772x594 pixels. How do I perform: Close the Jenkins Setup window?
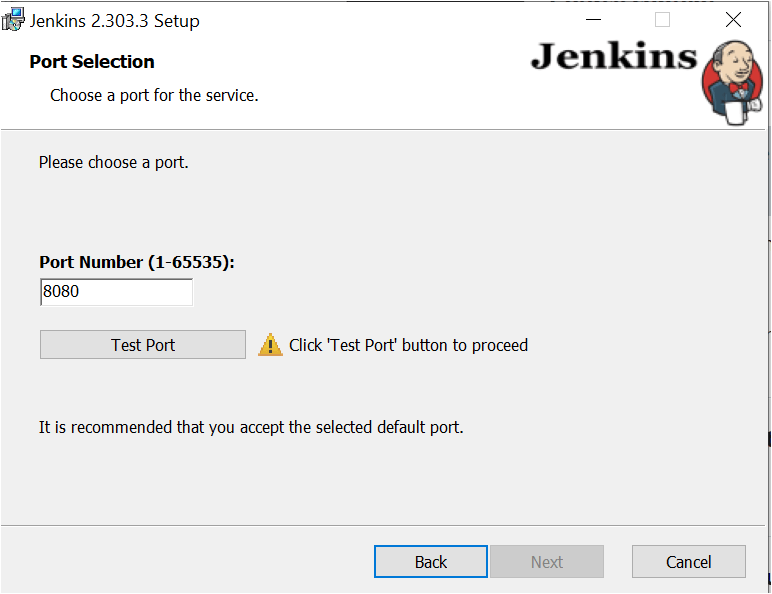point(733,20)
